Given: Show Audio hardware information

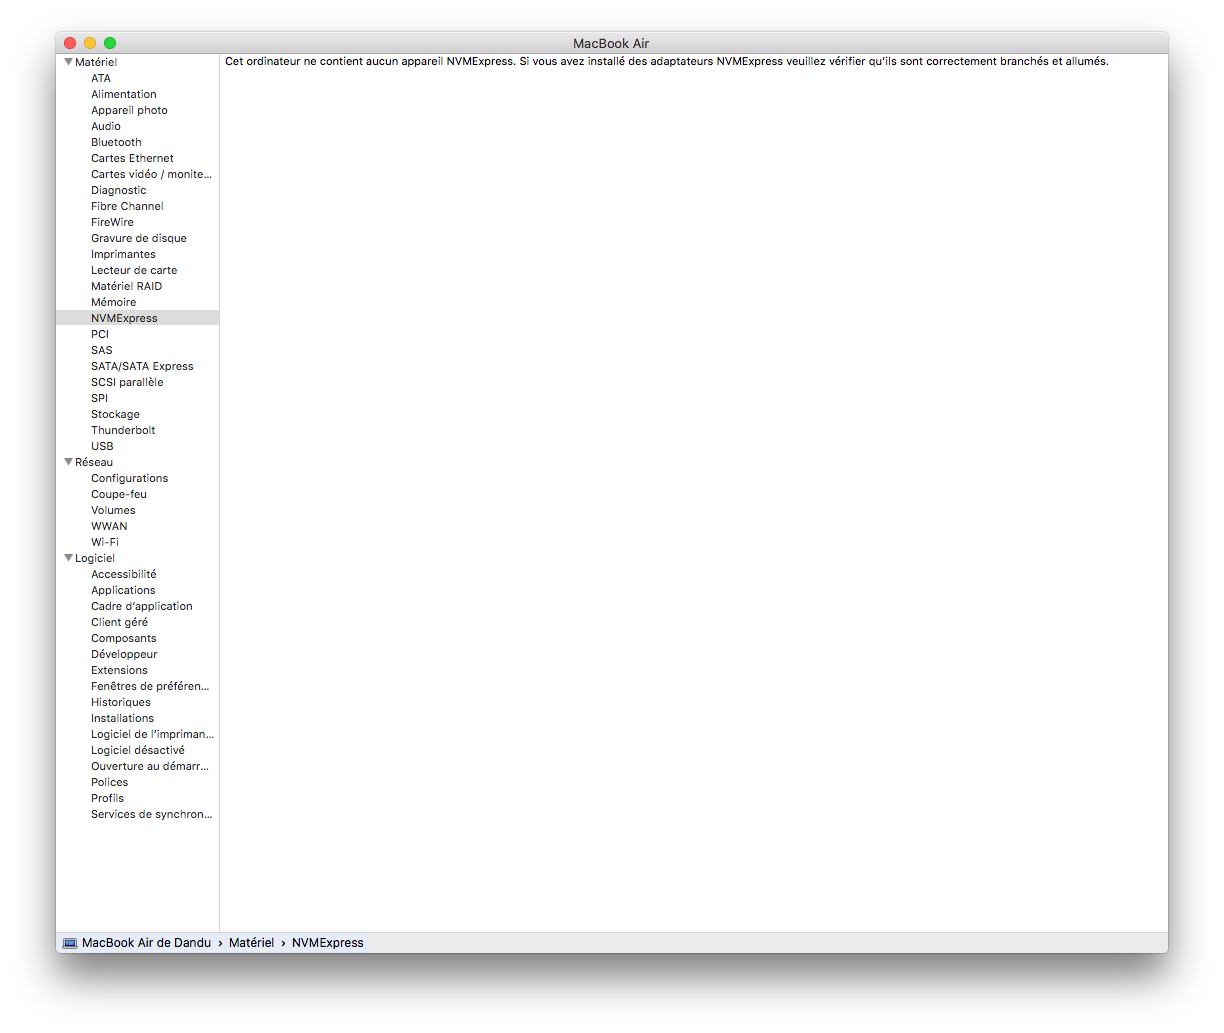Looking at the screenshot, I should [106, 126].
